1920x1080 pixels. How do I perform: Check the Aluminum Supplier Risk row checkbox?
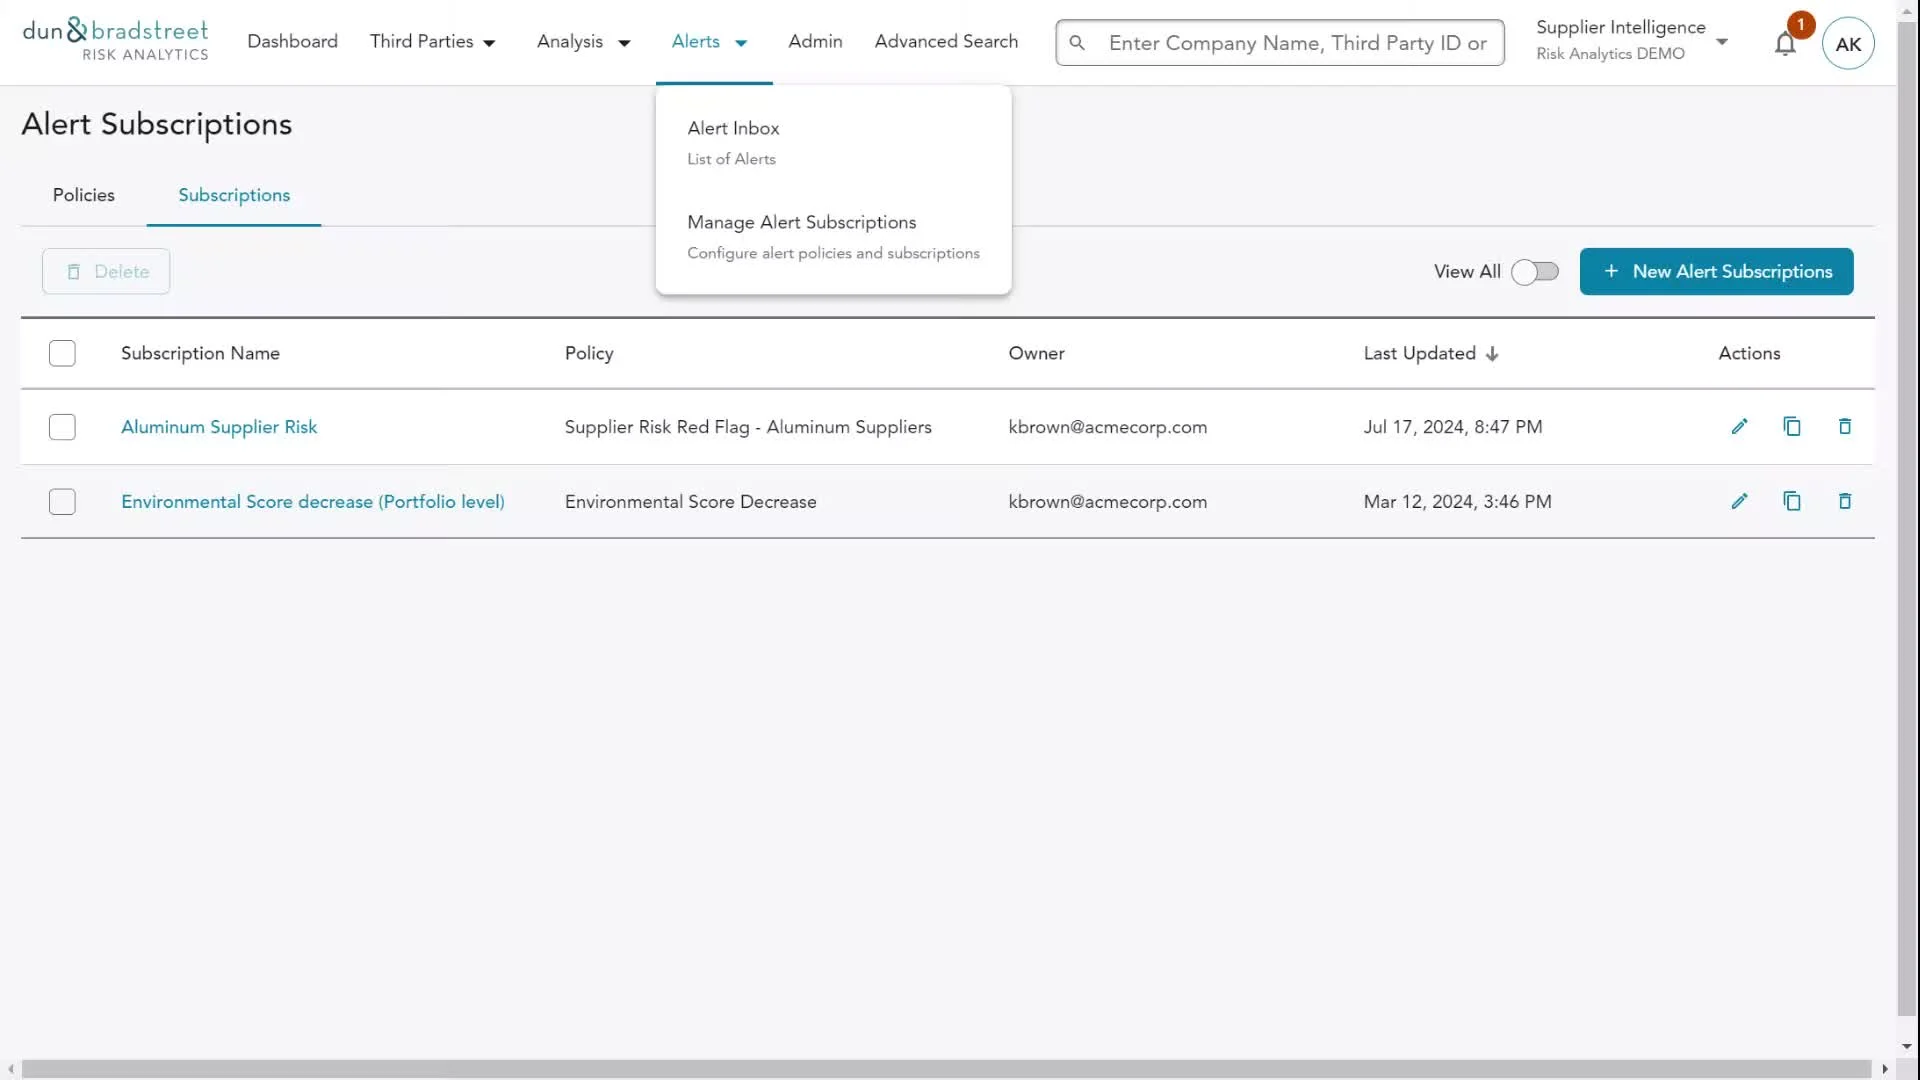62,427
